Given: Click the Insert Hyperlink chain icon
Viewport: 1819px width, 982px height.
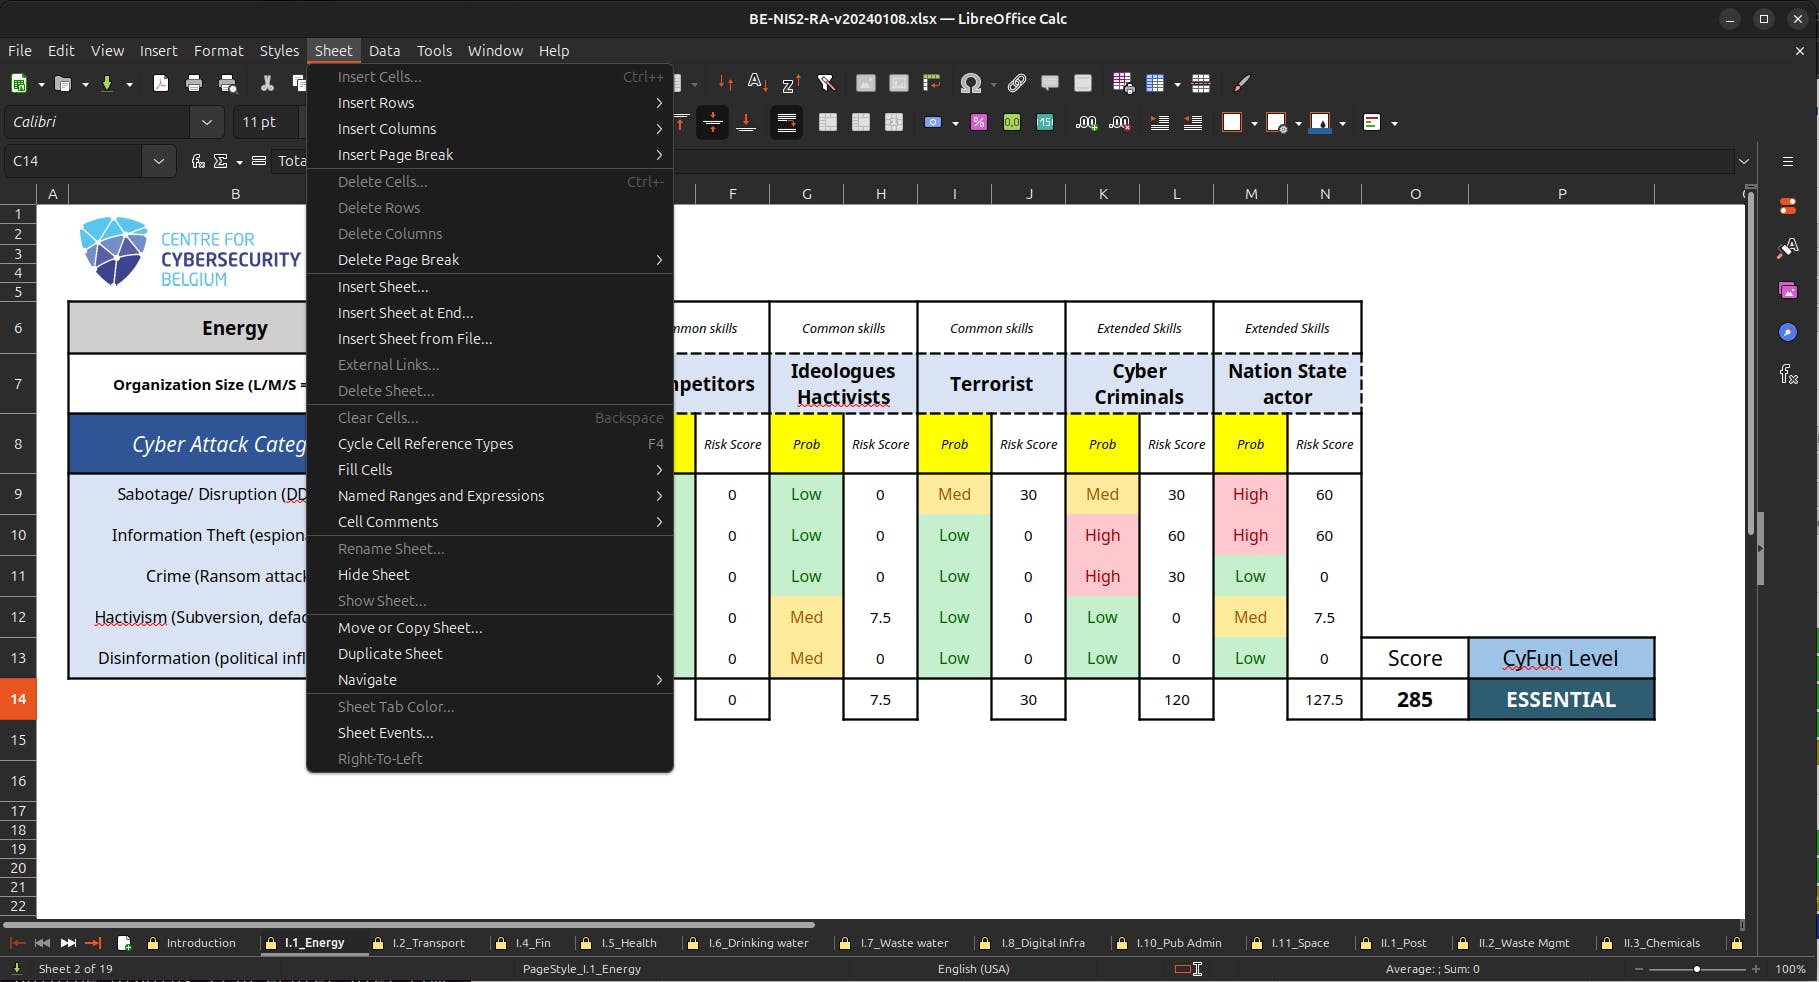Looking at the screenshot, I should tap(1017, 84).
